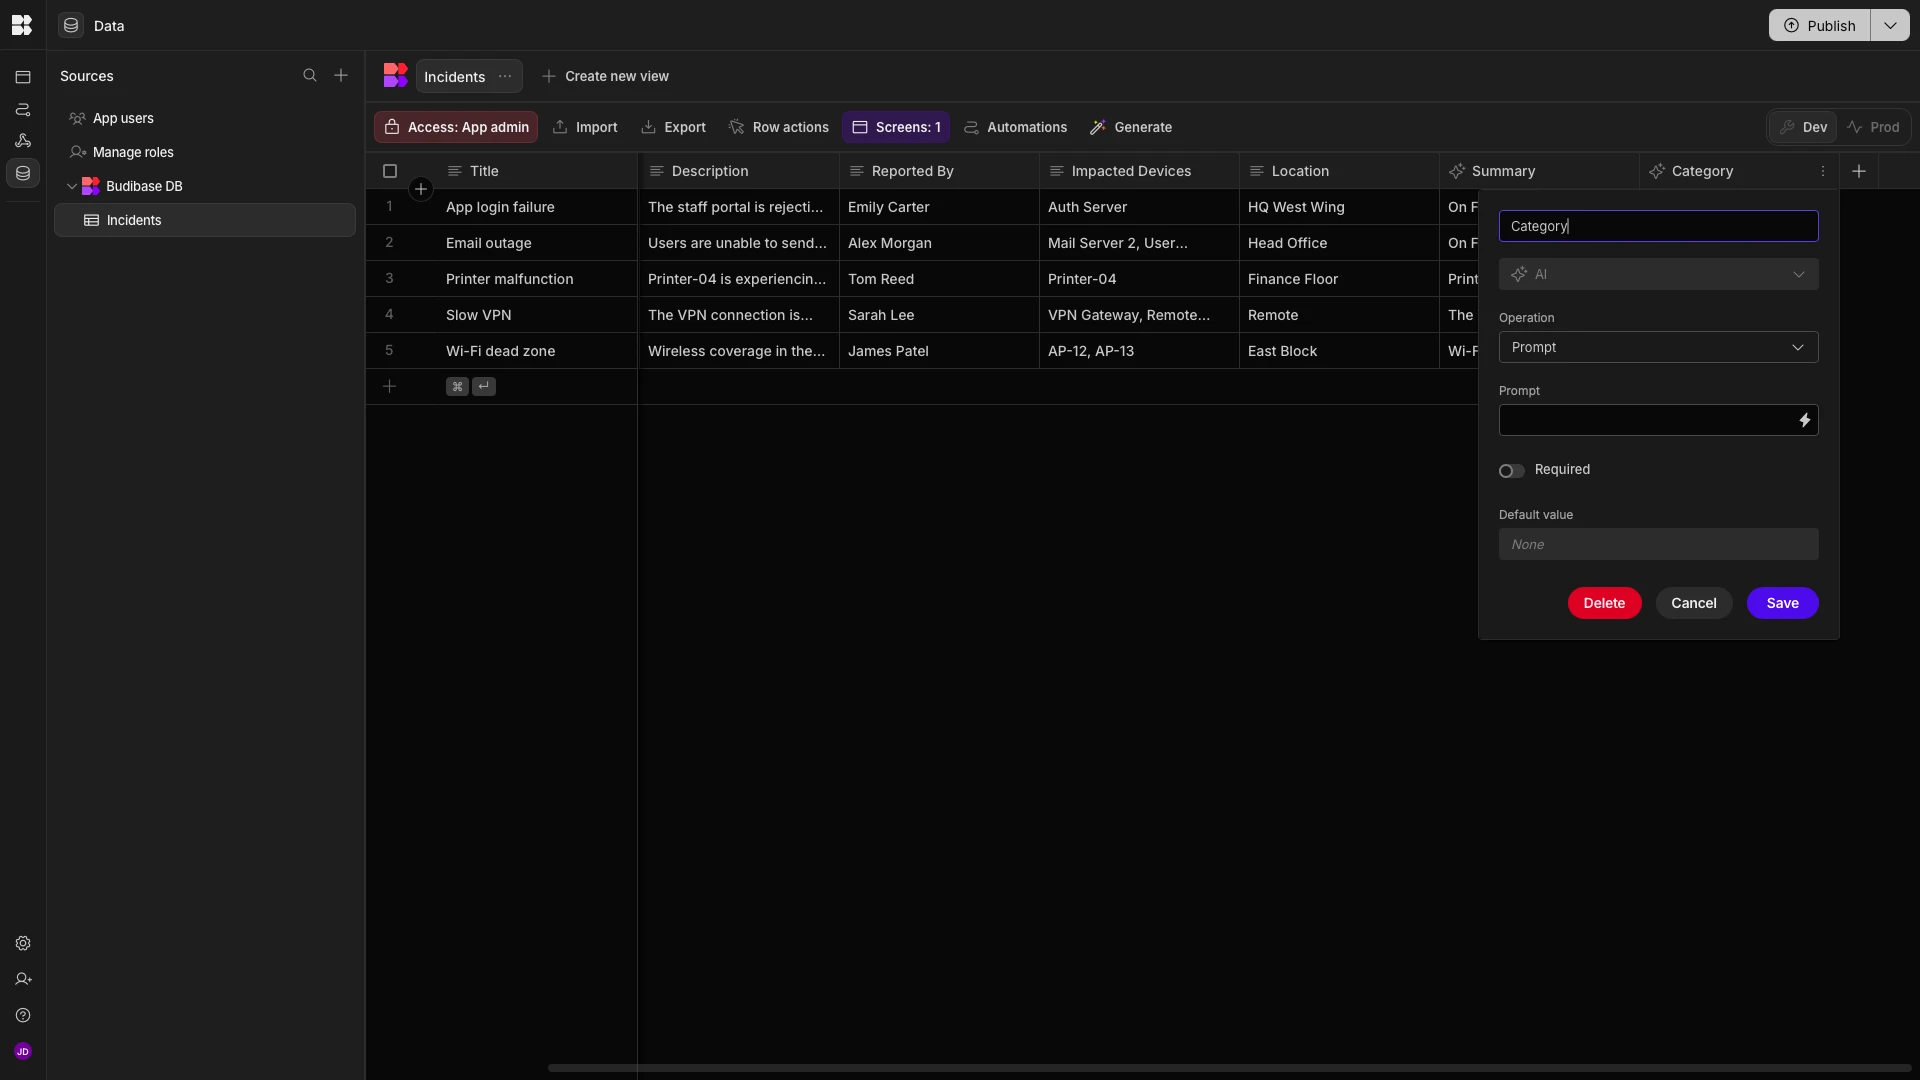1920x1080 pixels.
Task: Click the Generate magic wand icon
Action: click(x=1100, y=127)
